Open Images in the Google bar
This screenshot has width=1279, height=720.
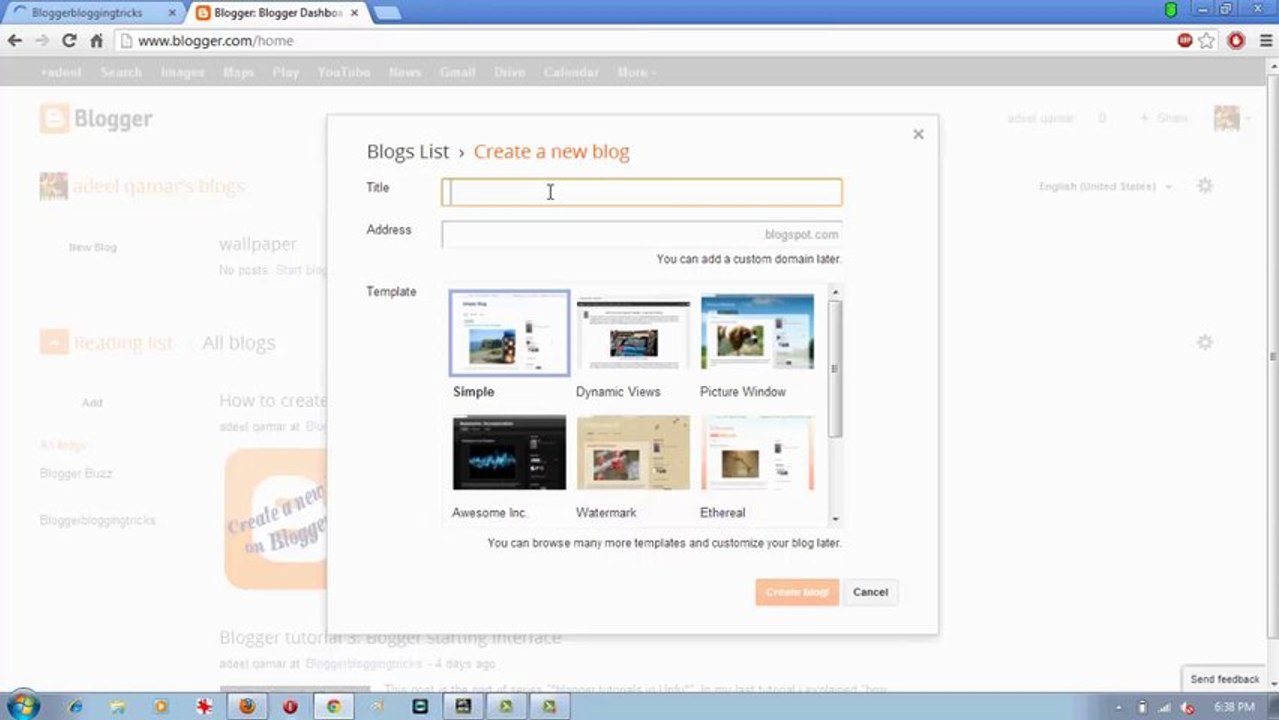coord(182,72)
